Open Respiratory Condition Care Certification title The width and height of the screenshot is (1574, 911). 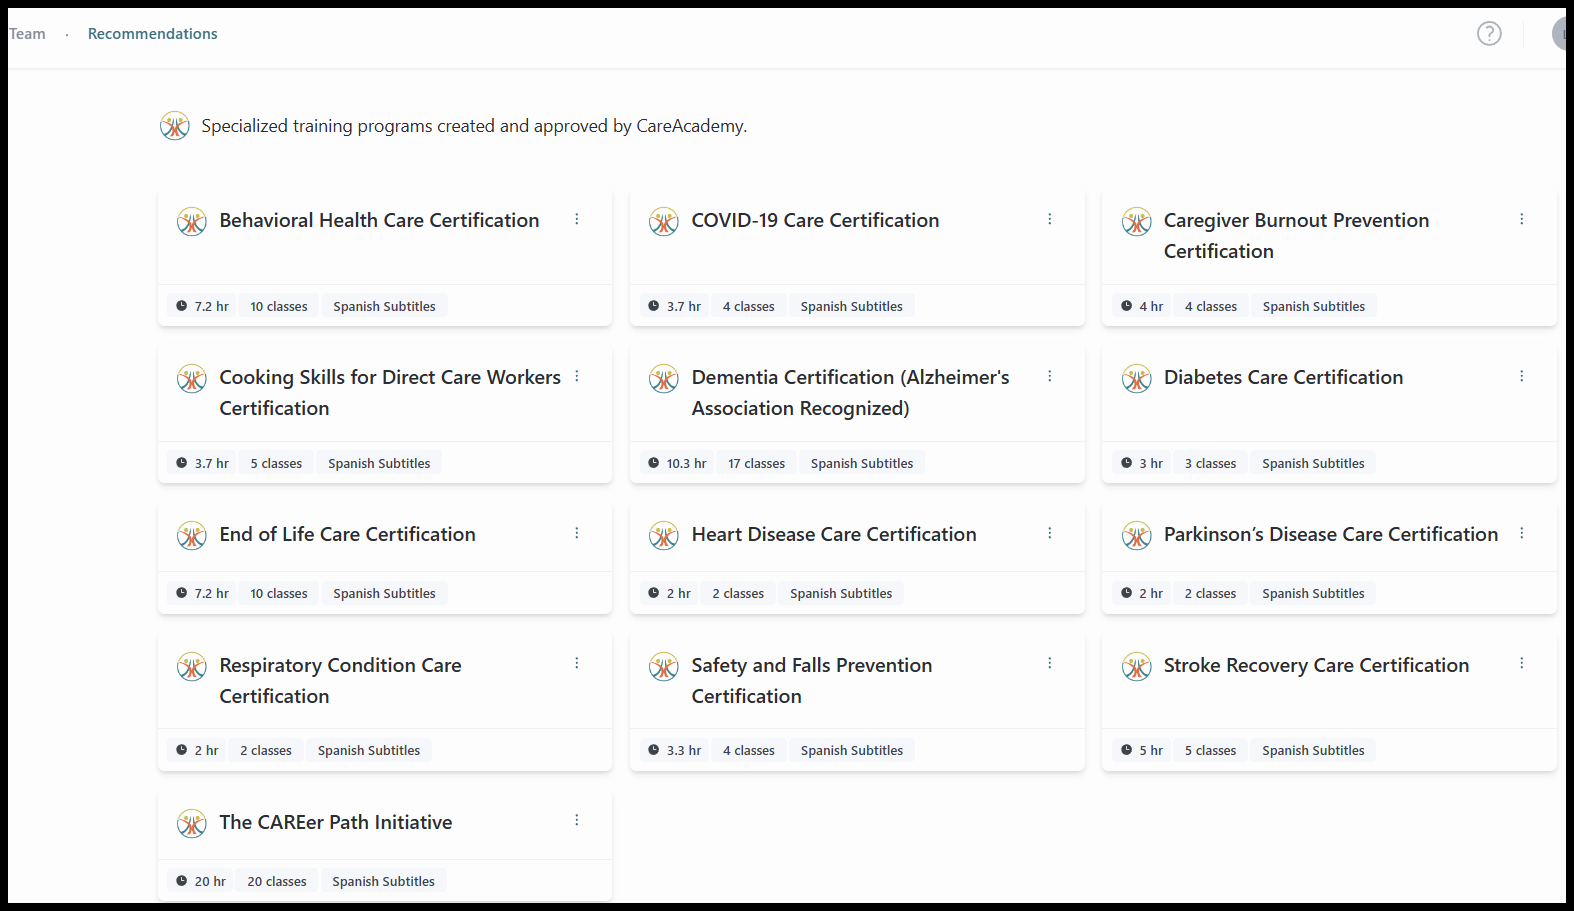(340, 680)
